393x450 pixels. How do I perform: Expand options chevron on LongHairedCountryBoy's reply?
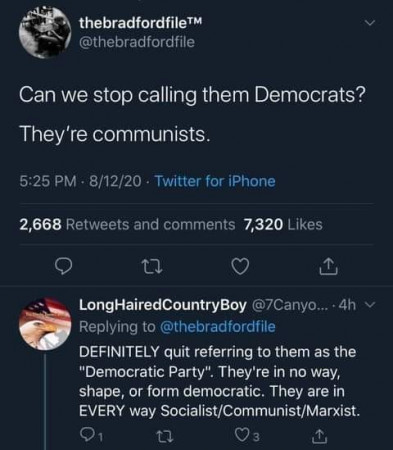coord(370,304)
